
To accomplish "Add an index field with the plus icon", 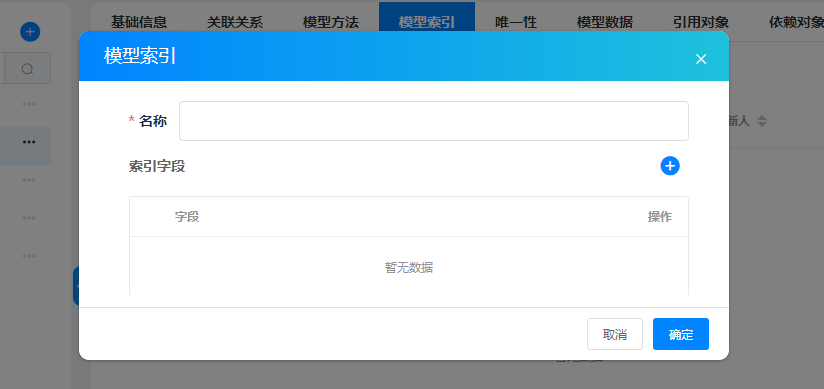I will pos(670,166).
